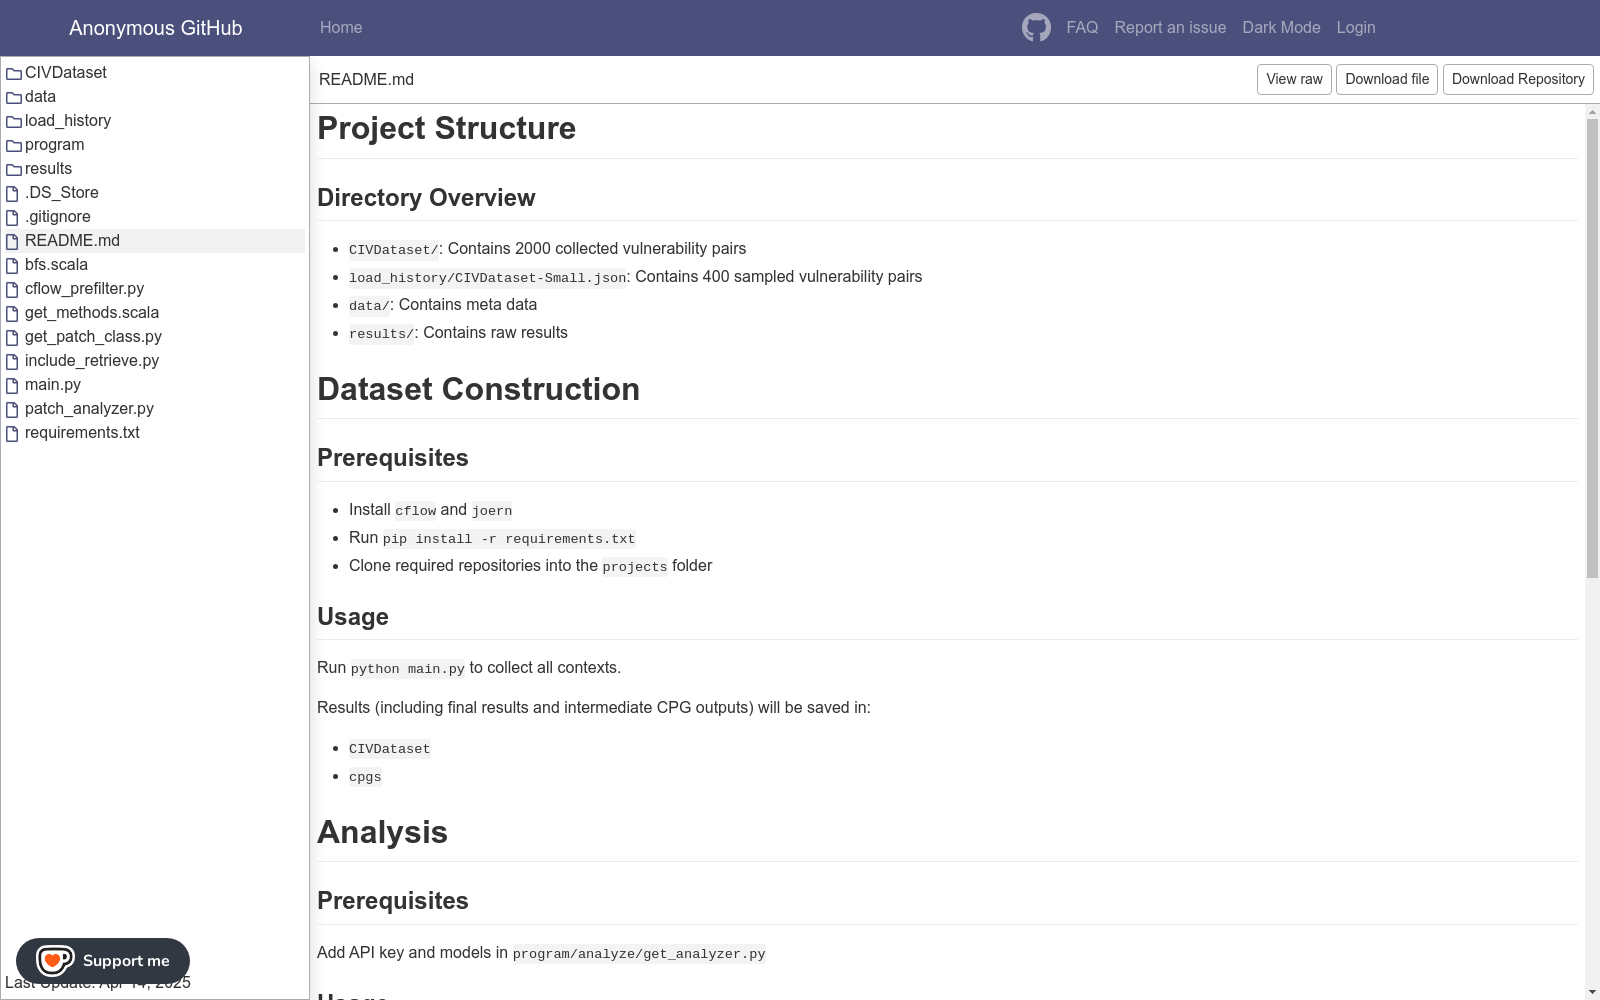Viewport: 1600px width, 1000px height.
Task: Click the program folder icon
Action: pos(14,145)
